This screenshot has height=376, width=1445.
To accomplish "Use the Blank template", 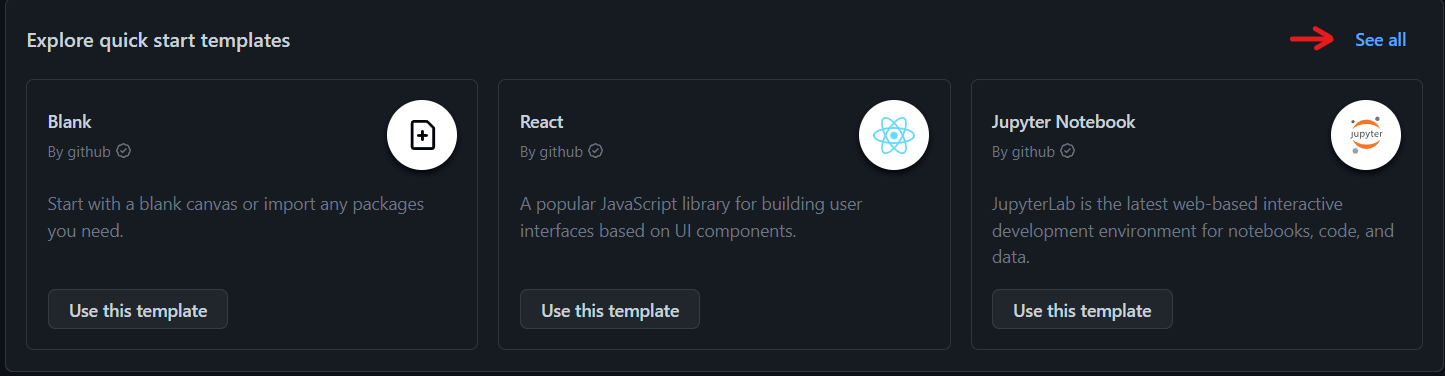I will coord(138,310).
